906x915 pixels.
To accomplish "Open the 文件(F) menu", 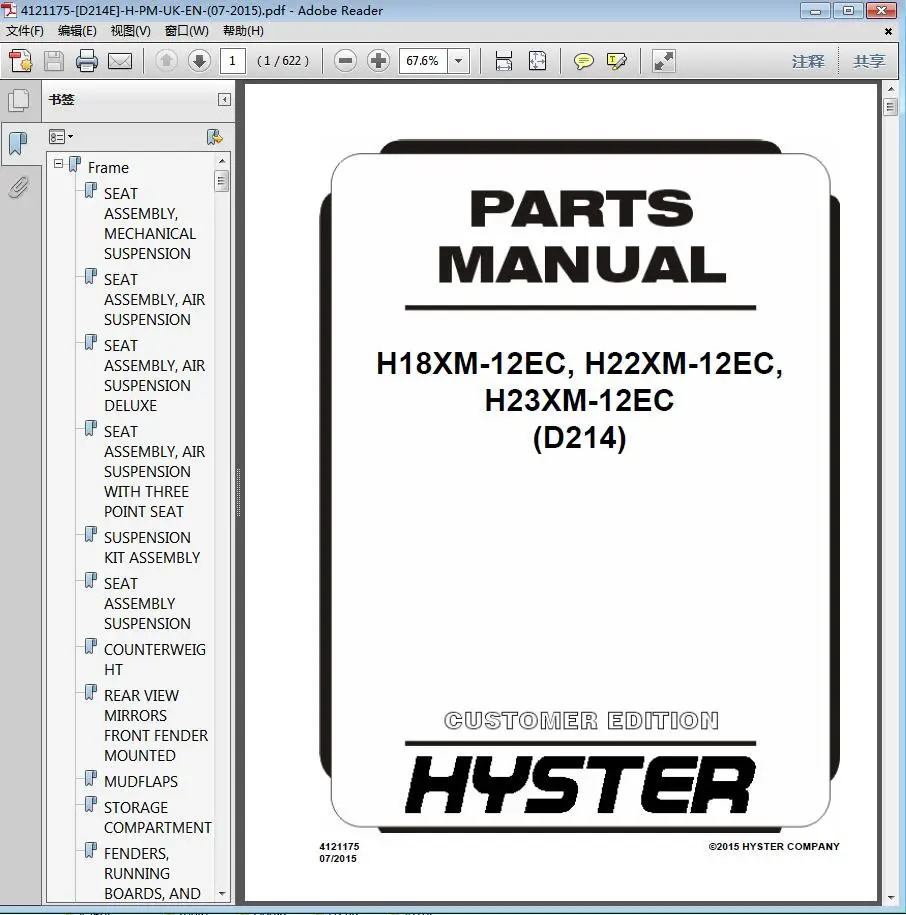I will (25, 31).
